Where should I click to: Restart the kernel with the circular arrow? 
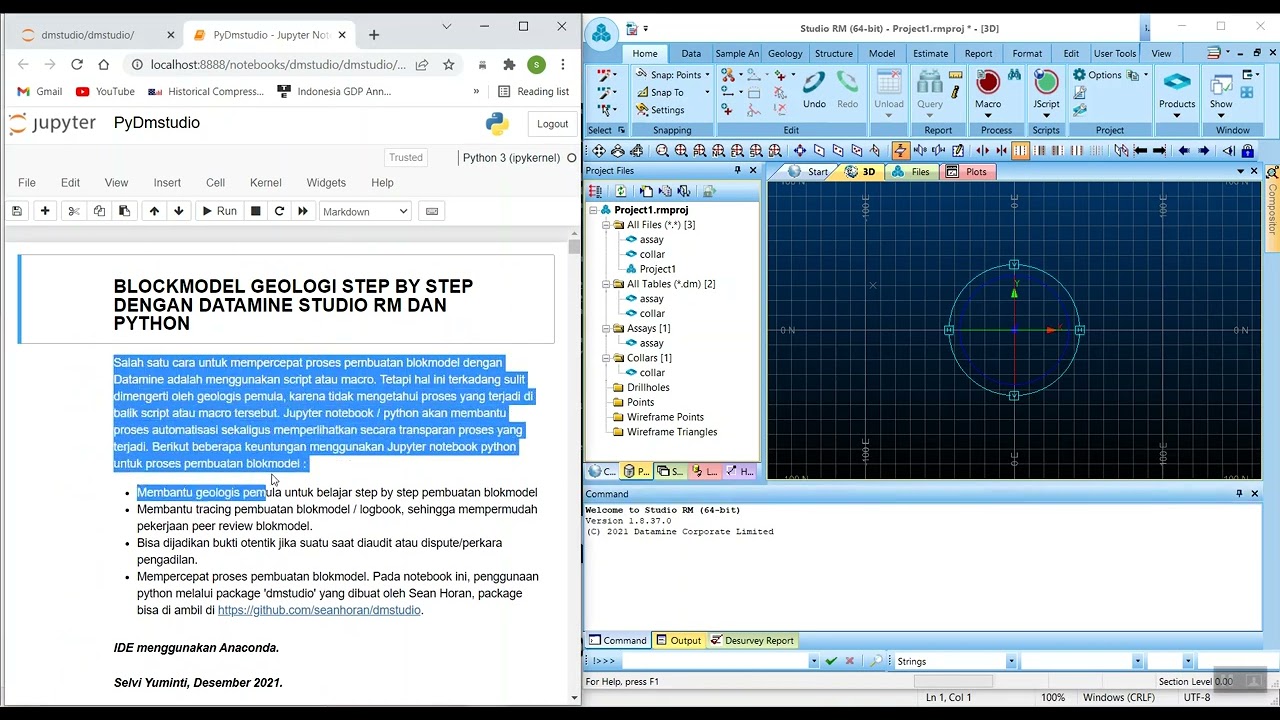click(279, 211)
